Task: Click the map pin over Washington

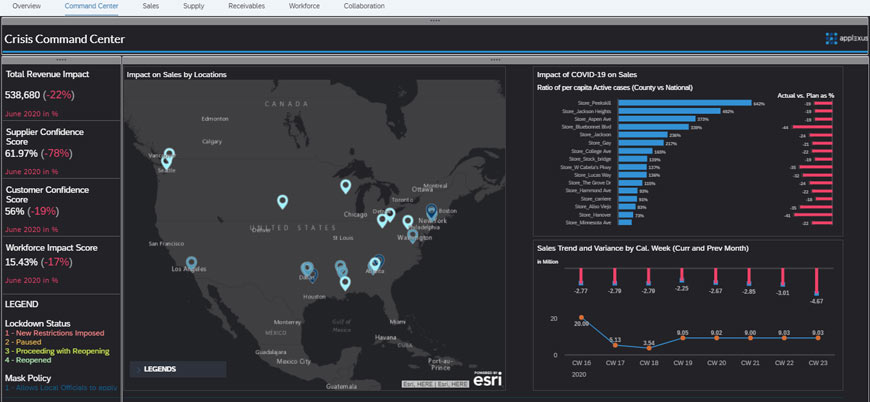Action: [413, 236]
